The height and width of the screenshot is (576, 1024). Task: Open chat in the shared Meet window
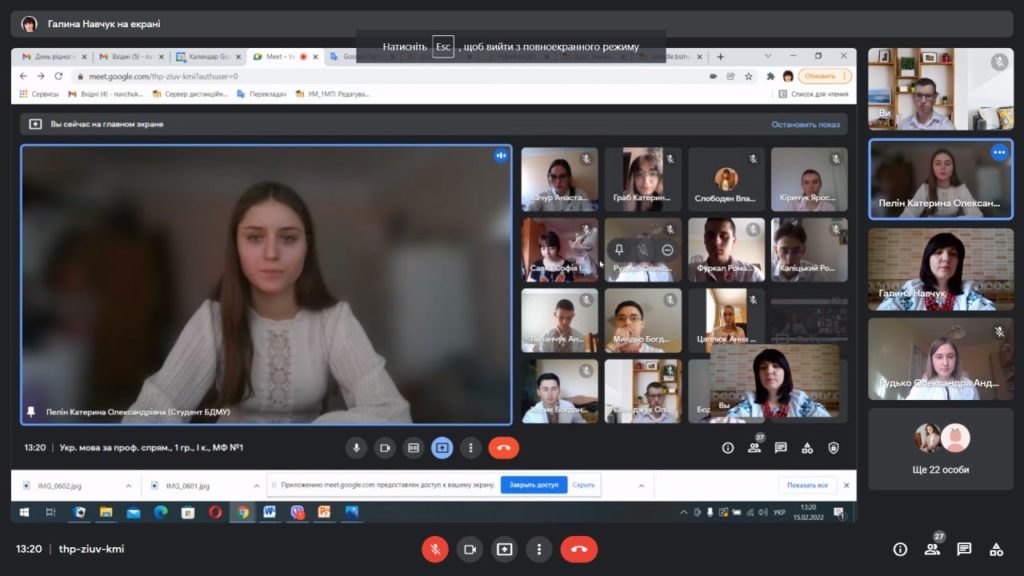pos(780,448)
